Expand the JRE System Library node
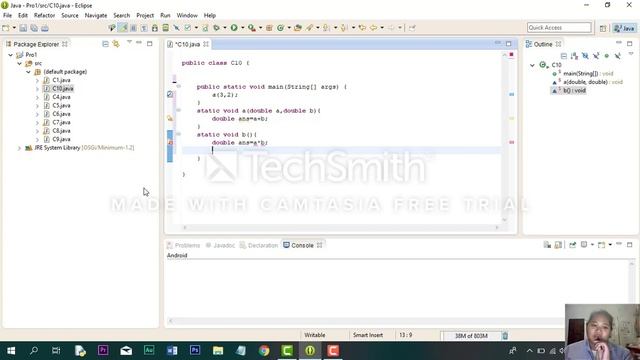This screenshot has width=640, height=360. coord(19,148)
